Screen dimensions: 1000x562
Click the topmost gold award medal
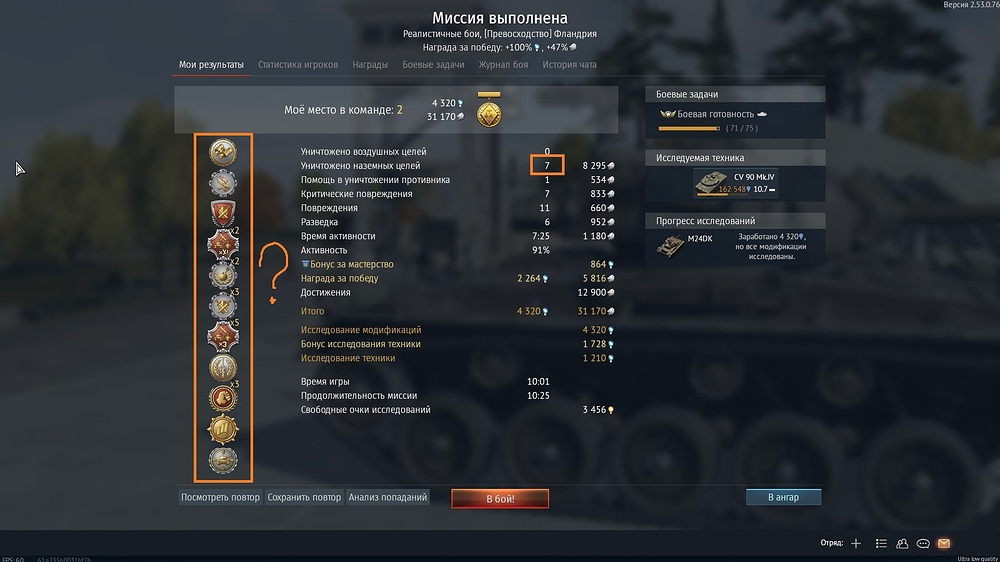(223, 152)
